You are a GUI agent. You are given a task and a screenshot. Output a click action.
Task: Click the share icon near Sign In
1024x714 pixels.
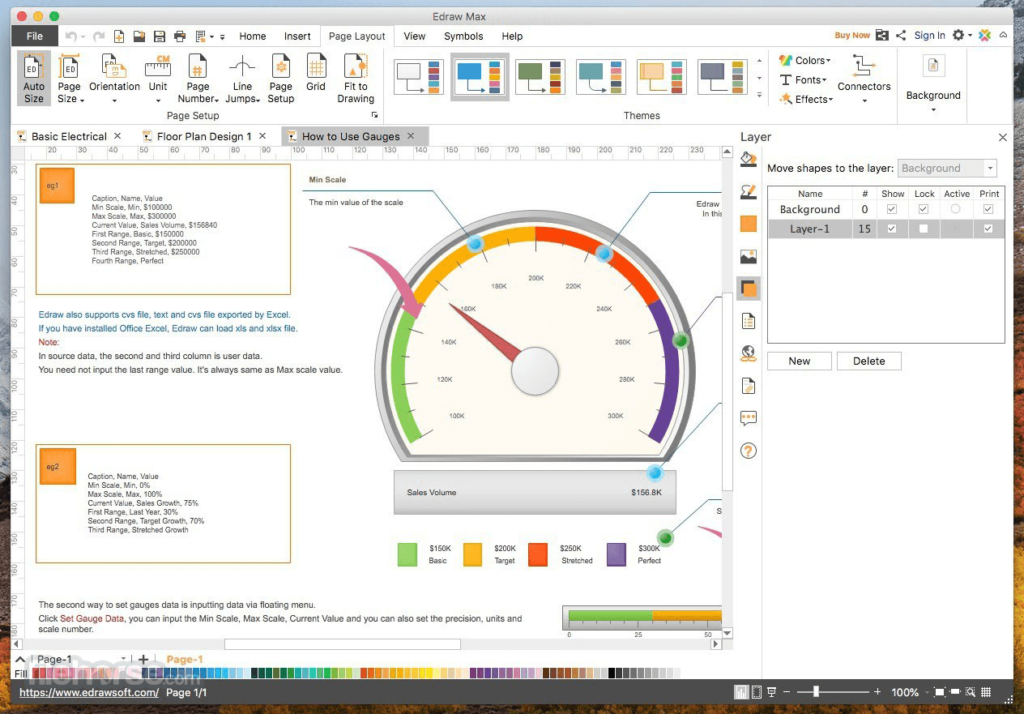(901, 35)
